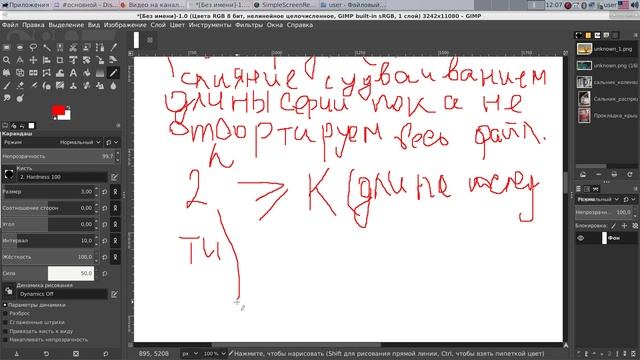Link Жёсткость to brush native hardness
Screen dimensions: 640x360
pyautogui.click(x=115, y=257)
